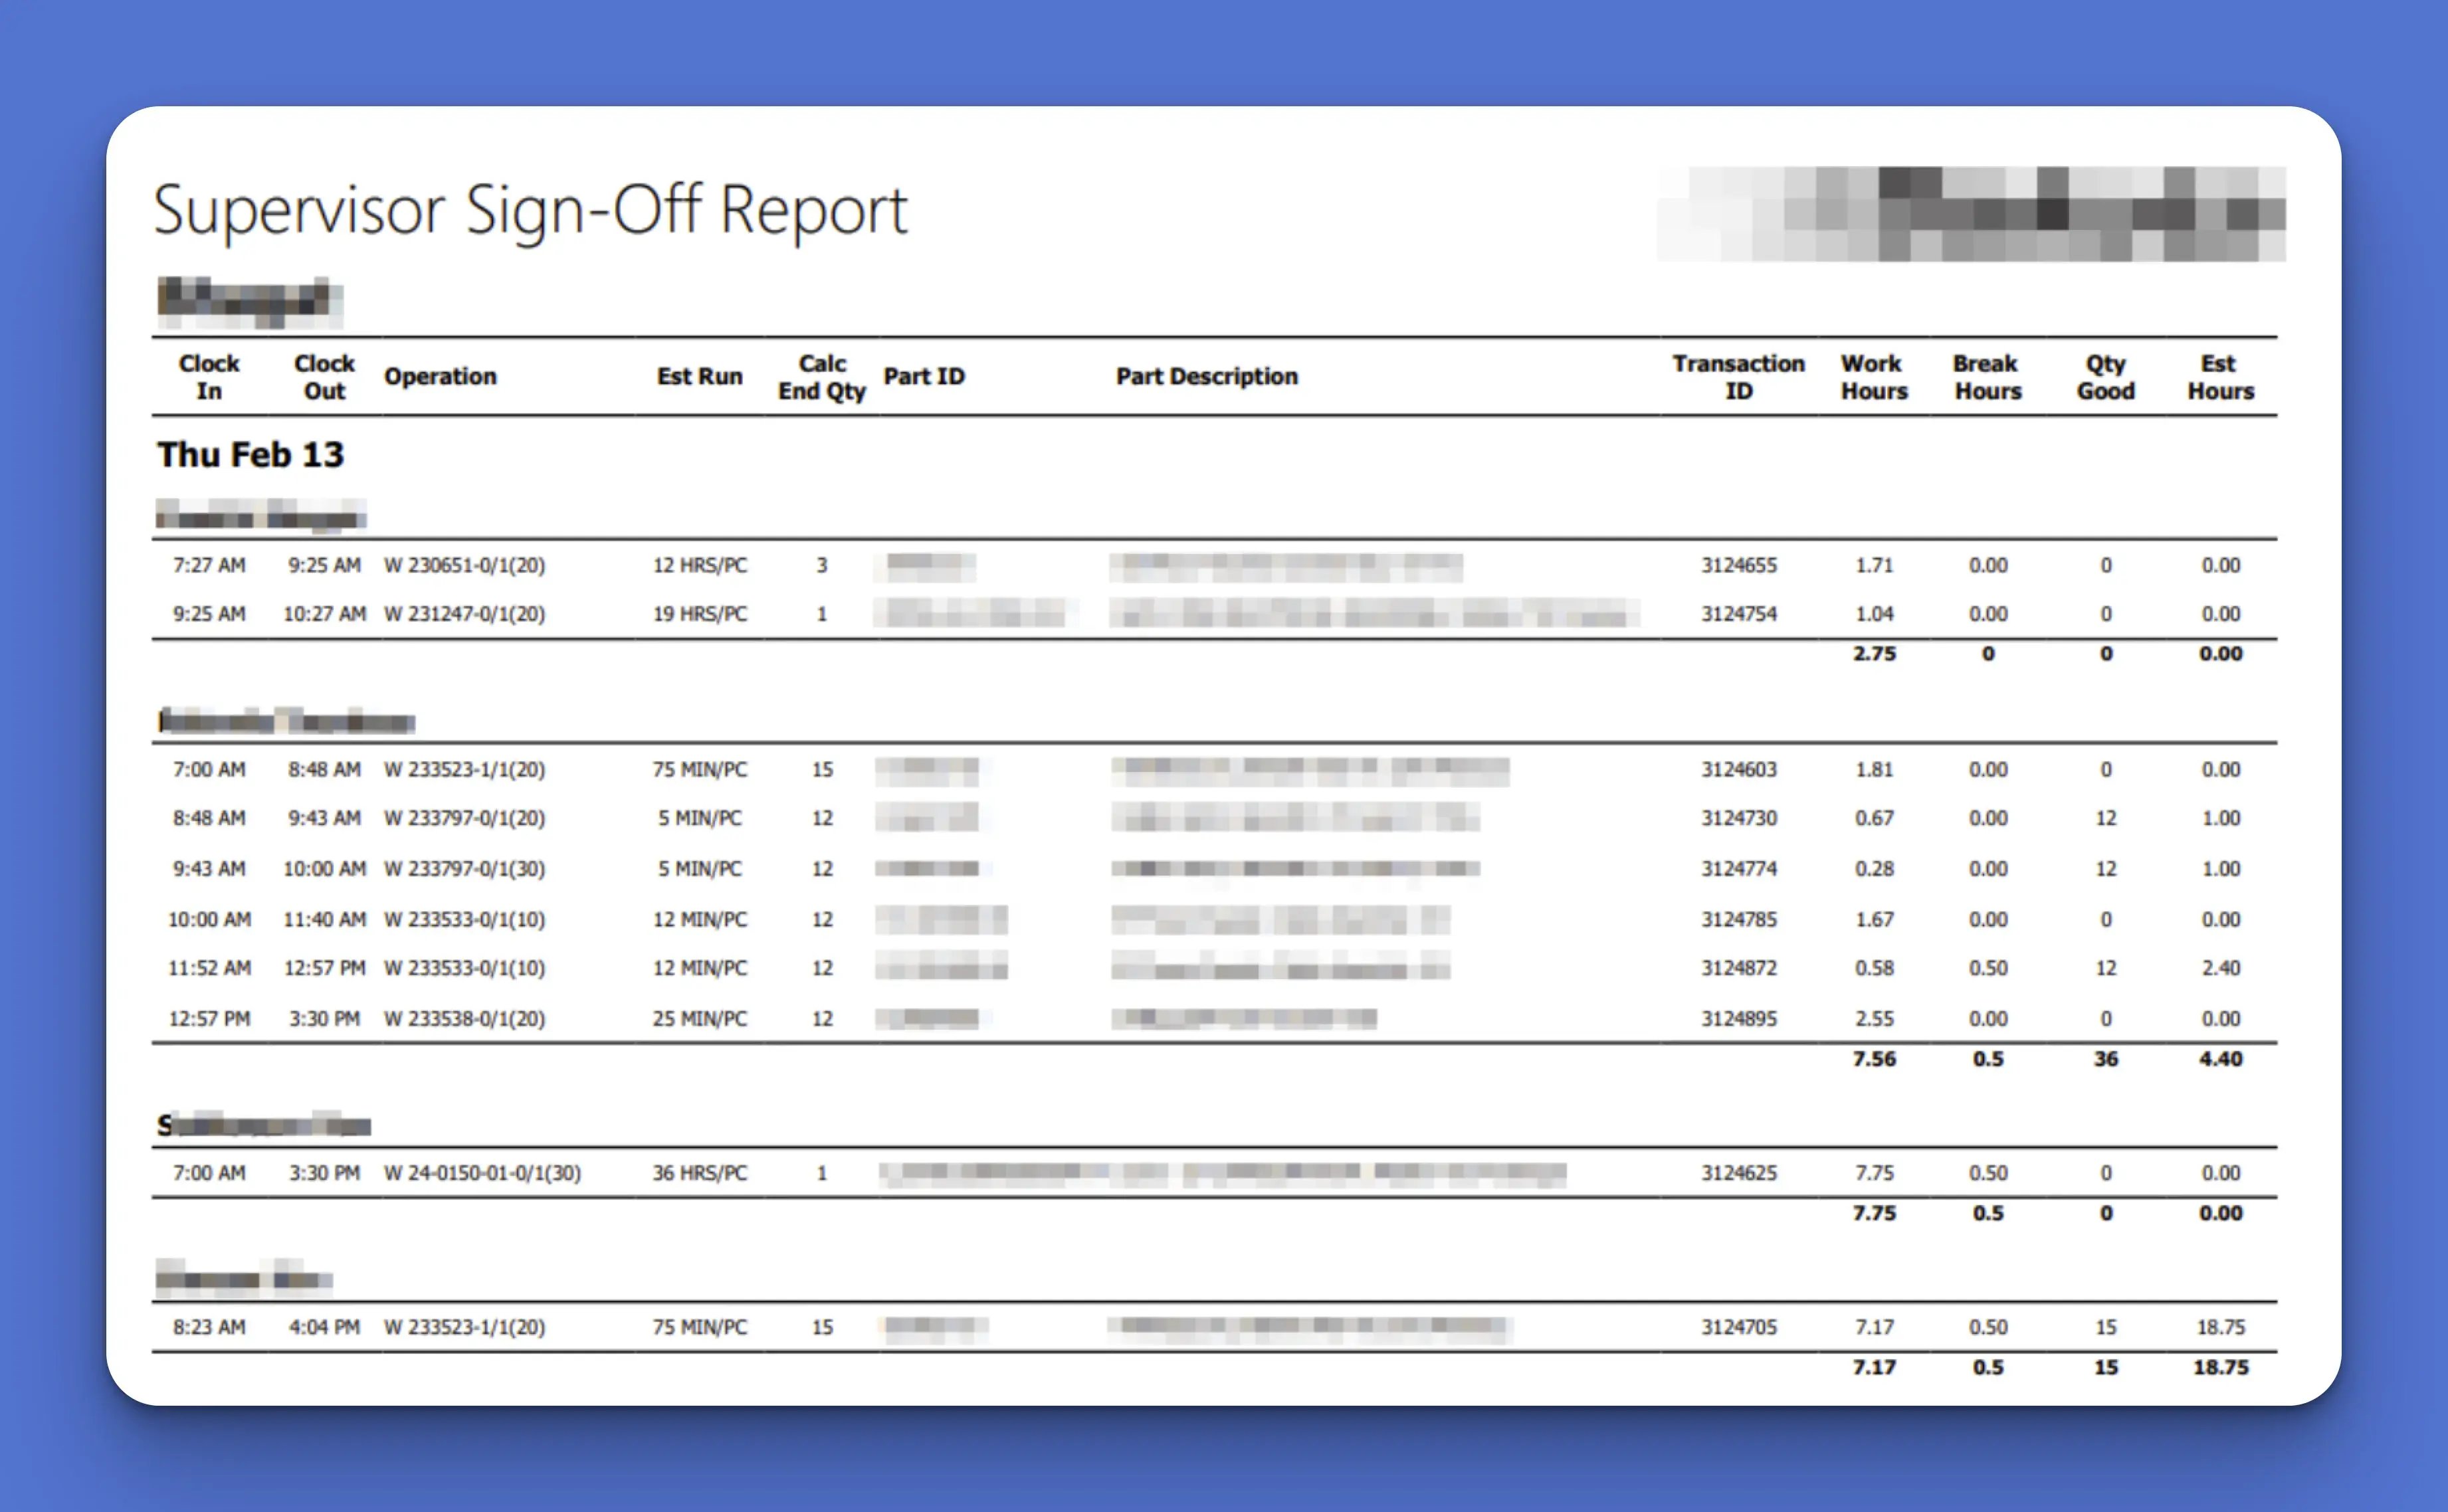2448x1512 pixels.
Task: Click the 7.56 work hours total
Action: 1873,1059
